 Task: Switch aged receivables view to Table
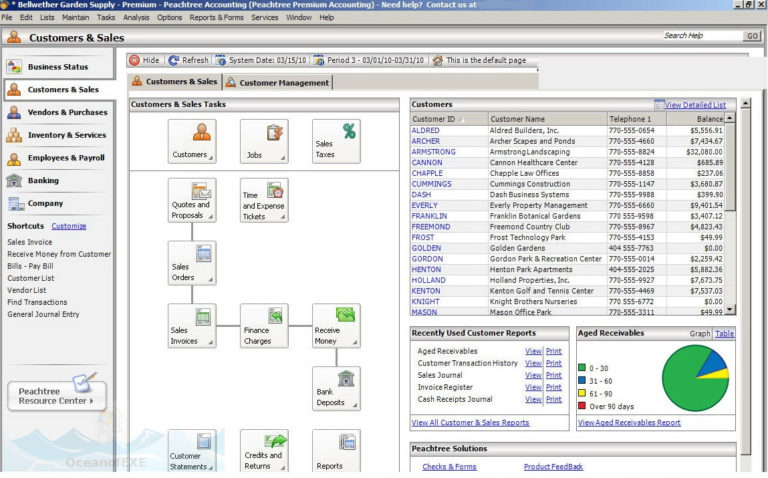click(x=724, y=333)
